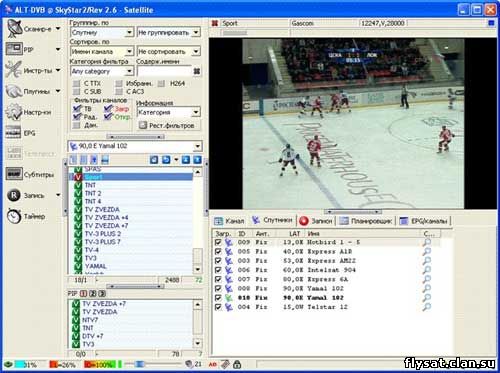Open the Не группировать dropdown
Viewport: 500px width, 373px height.
[x=196, y=32]
